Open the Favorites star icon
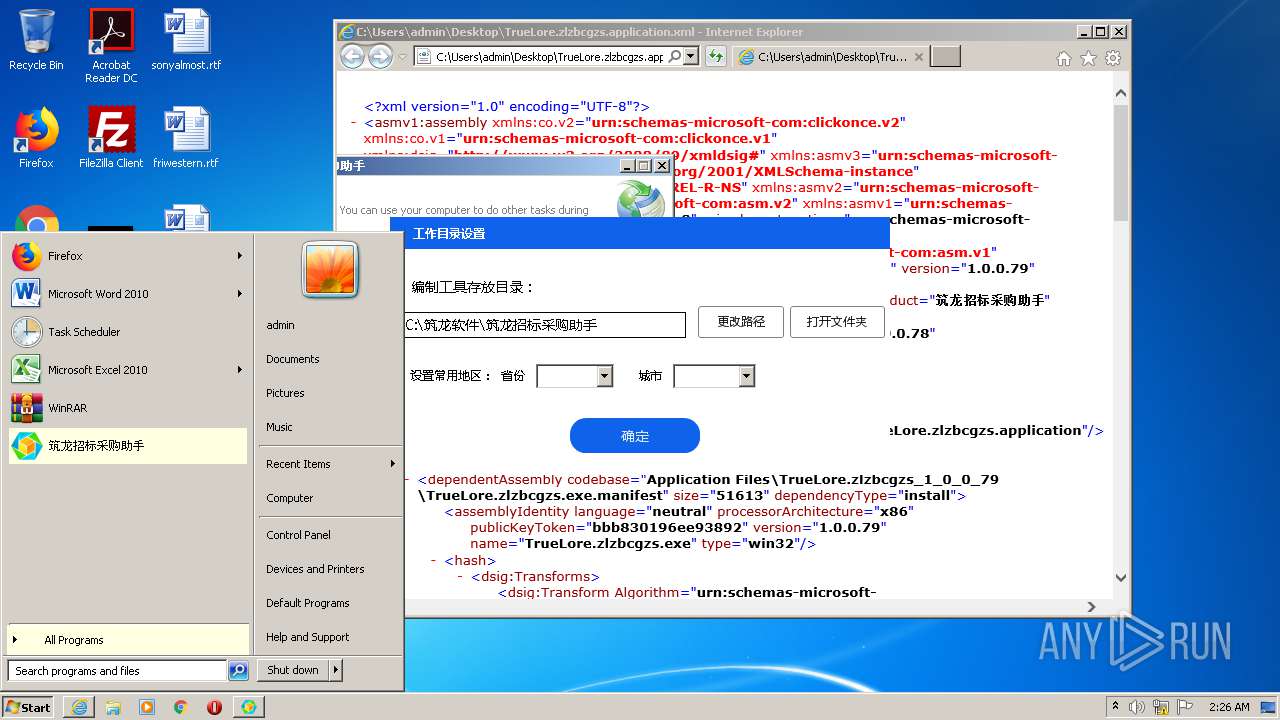 click(1088, 58)
